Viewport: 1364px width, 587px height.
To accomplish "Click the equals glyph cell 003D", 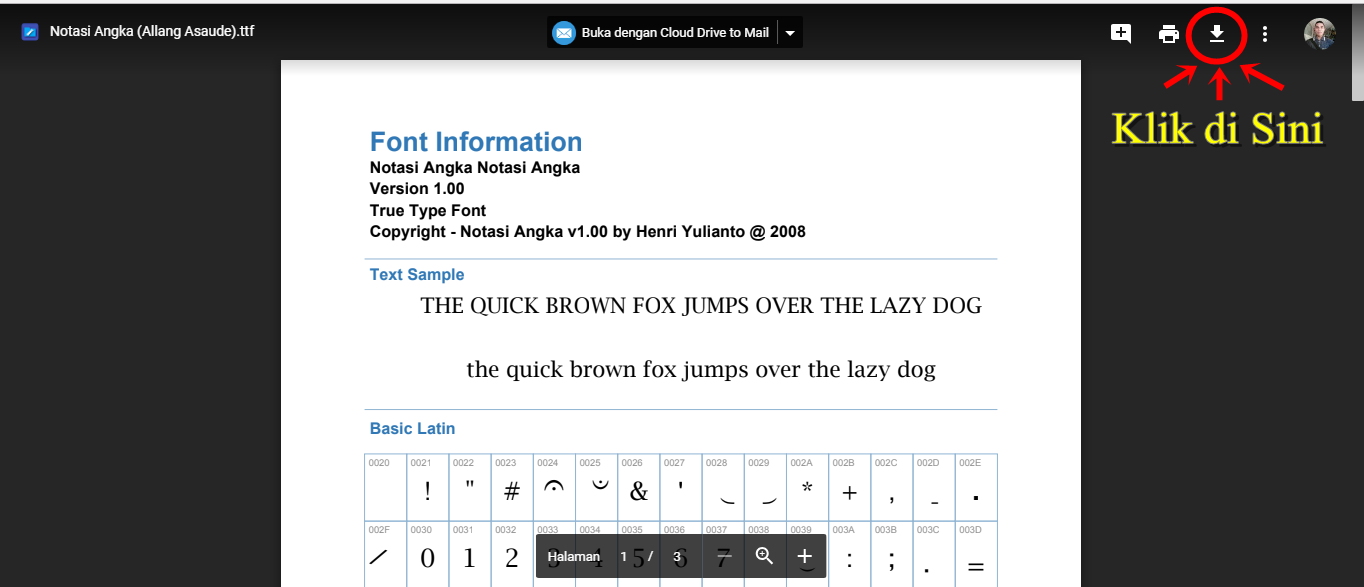I will tap(976, 554).
